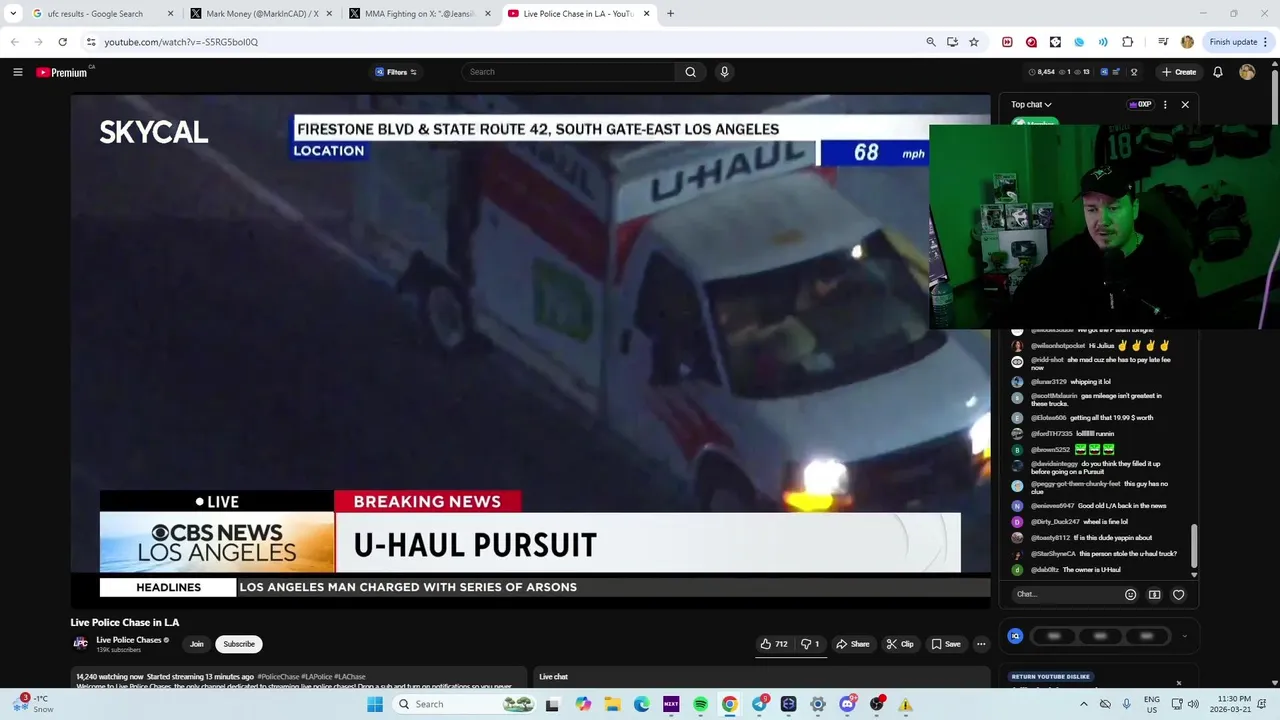1280x720 pixels.
Task: Open the media control playlist icon
Action: click(x=1163, y=42)
